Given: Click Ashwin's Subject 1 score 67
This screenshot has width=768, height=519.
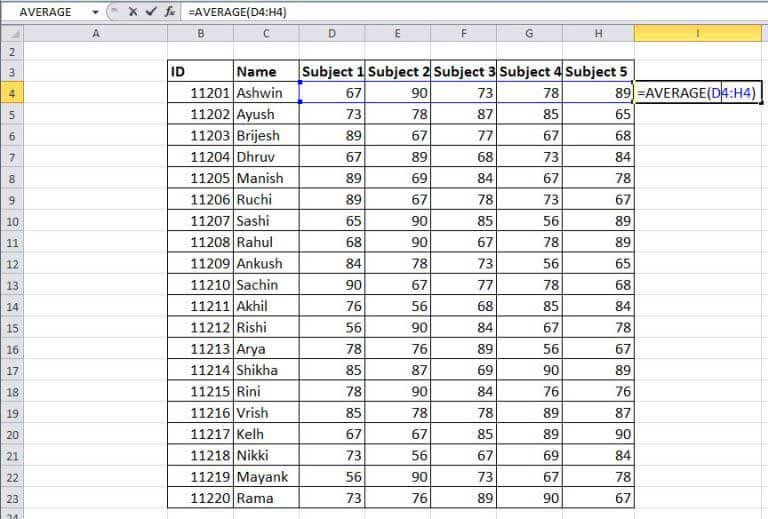Looking at the screenshot, I should pyautogui.click(x=332, y=93).
